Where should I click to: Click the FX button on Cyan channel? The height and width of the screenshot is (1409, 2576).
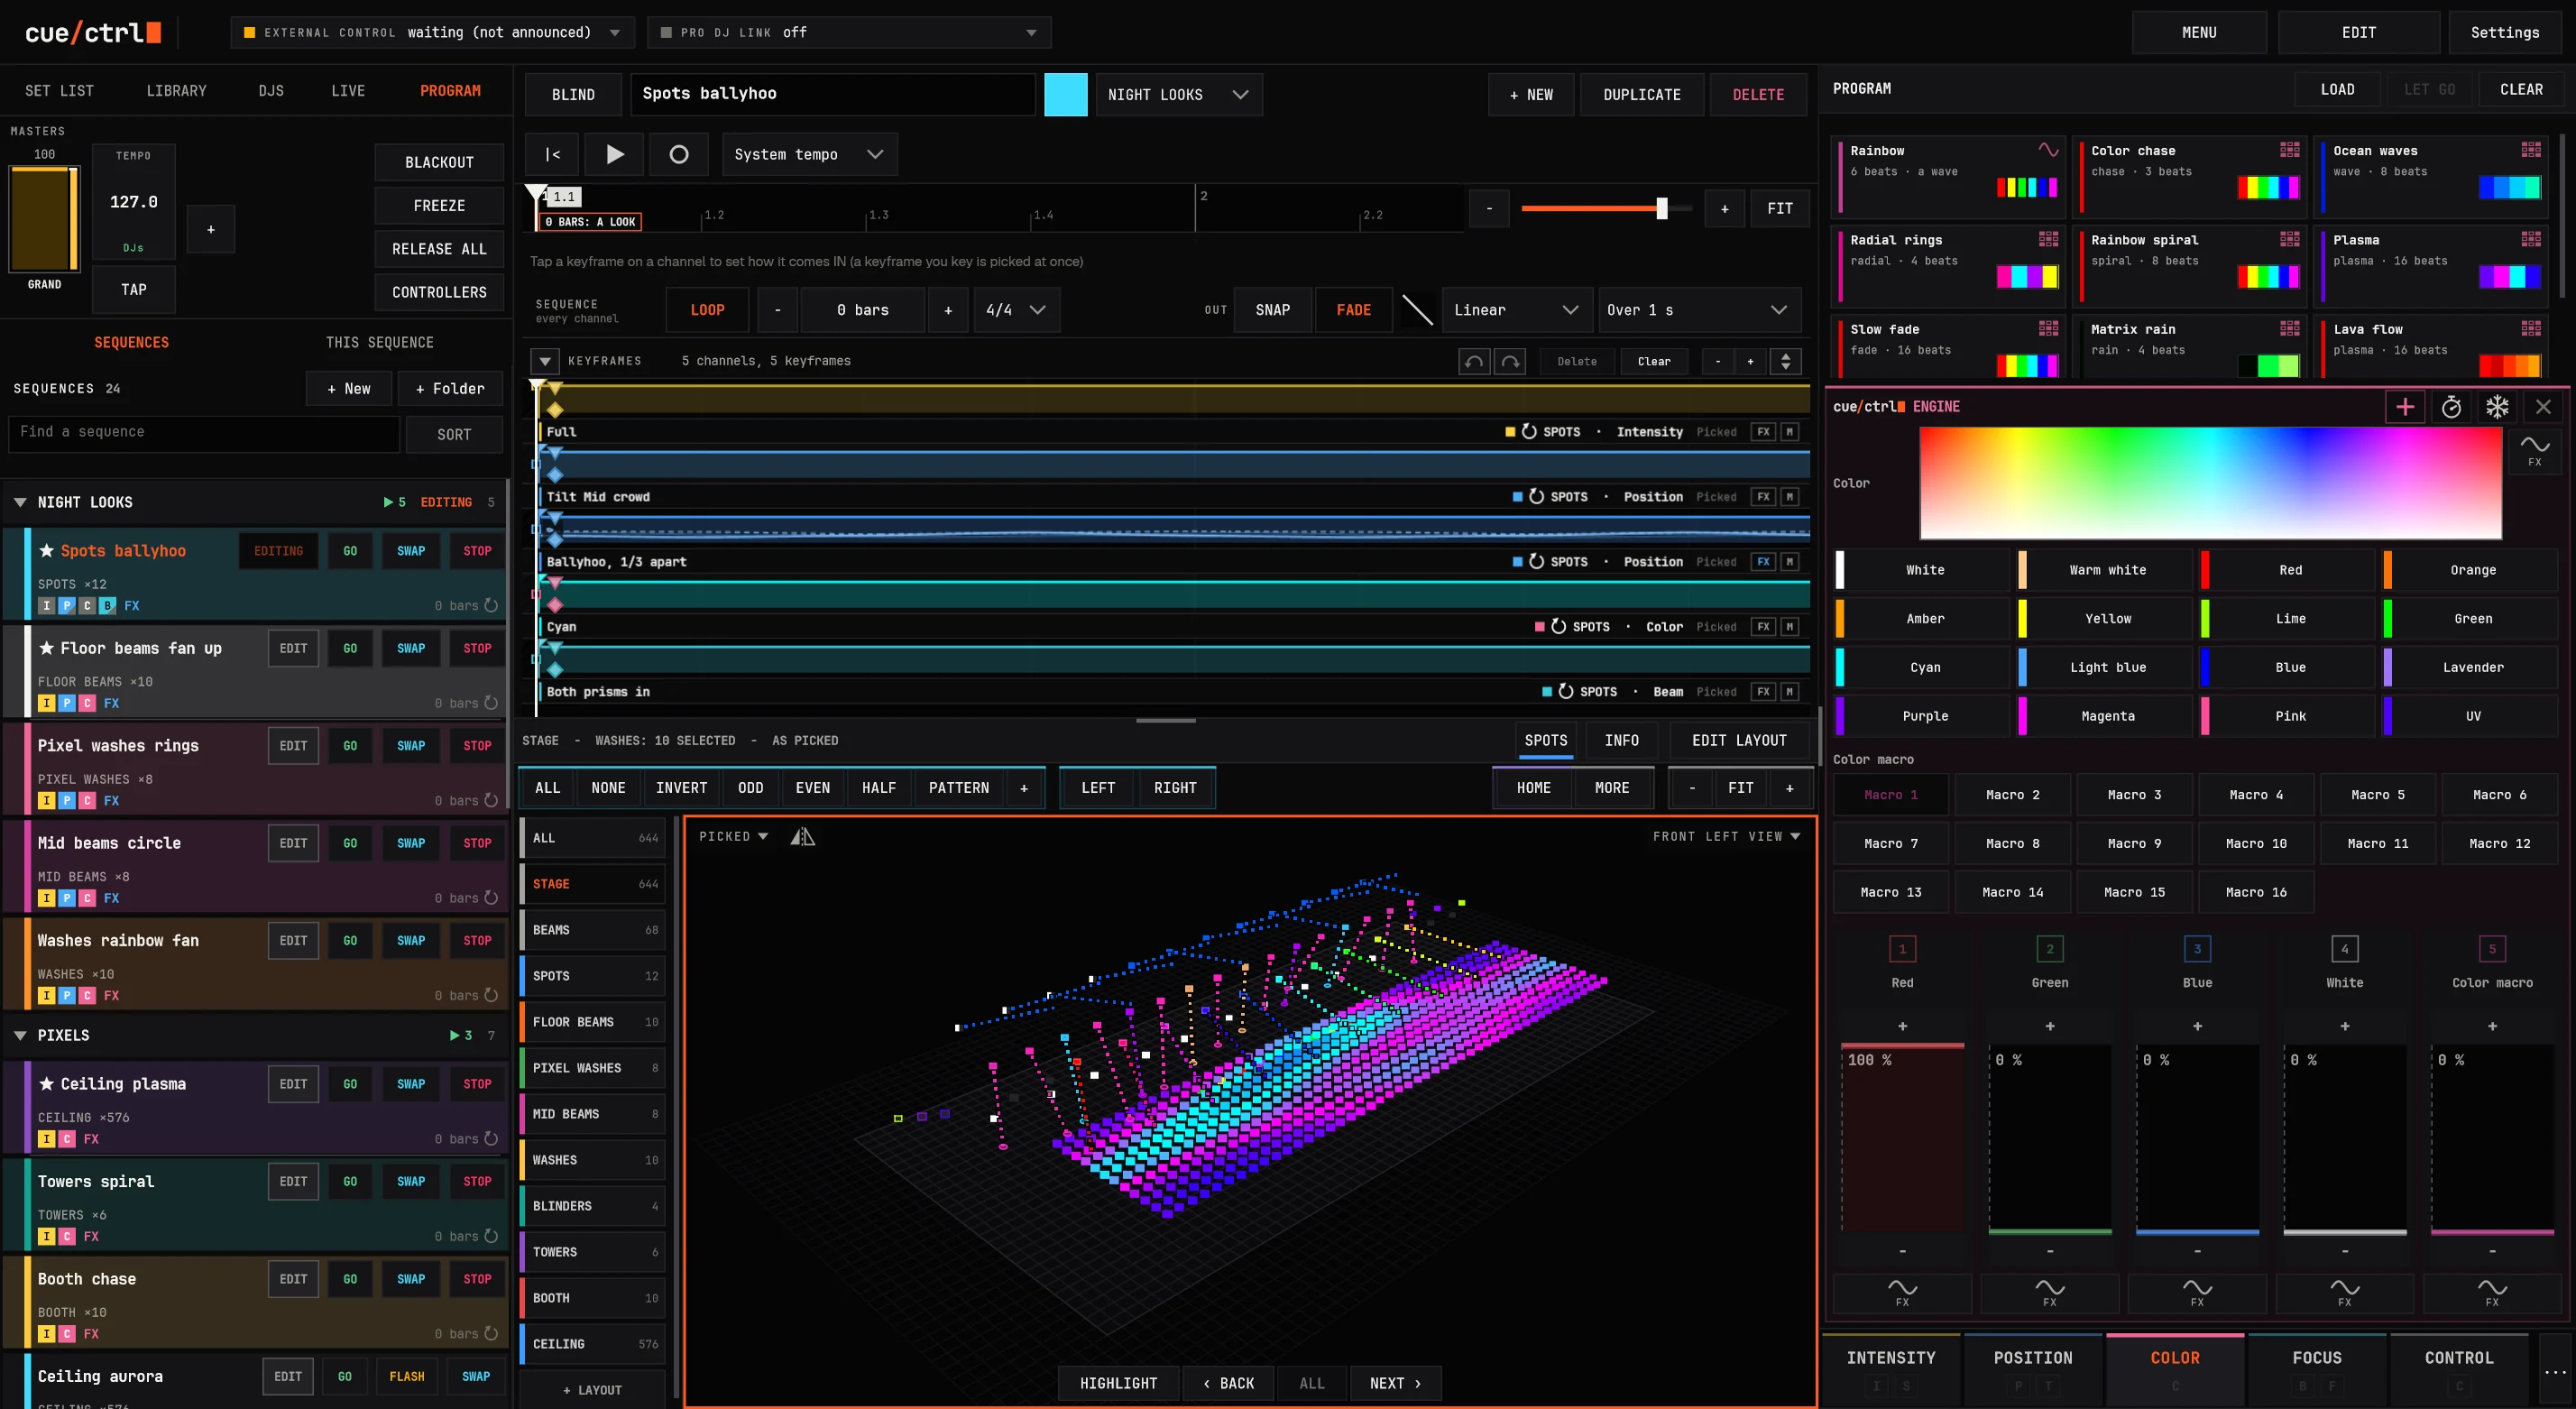[1763, 627]
